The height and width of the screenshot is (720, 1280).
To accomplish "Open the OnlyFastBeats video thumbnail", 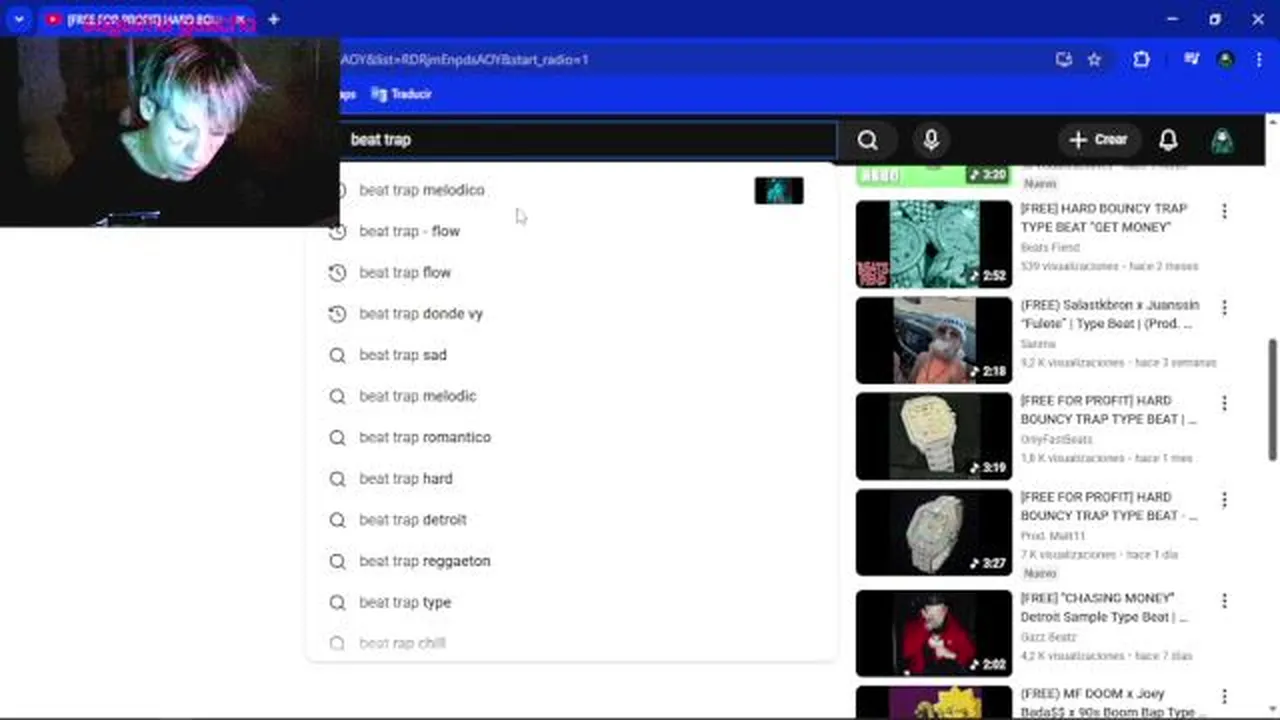I will coord(934,436).
